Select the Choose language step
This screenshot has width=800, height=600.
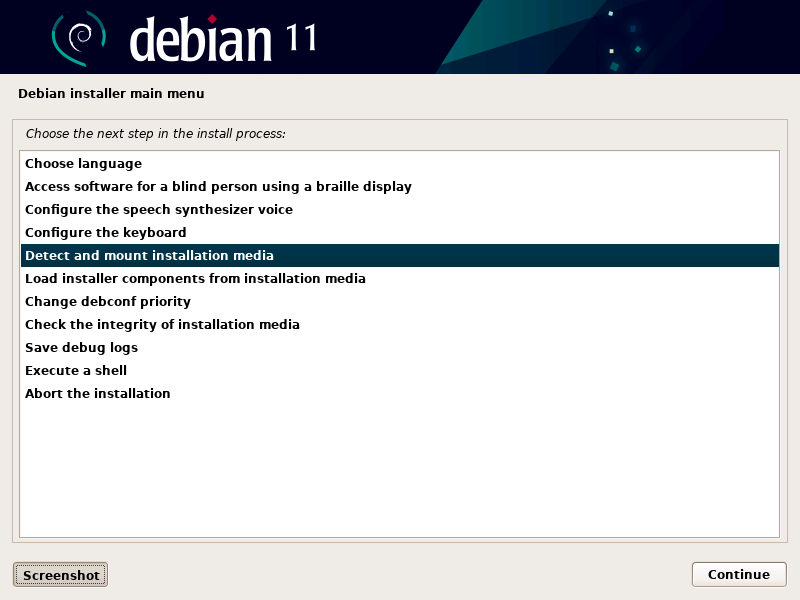(x=400, y=163)
